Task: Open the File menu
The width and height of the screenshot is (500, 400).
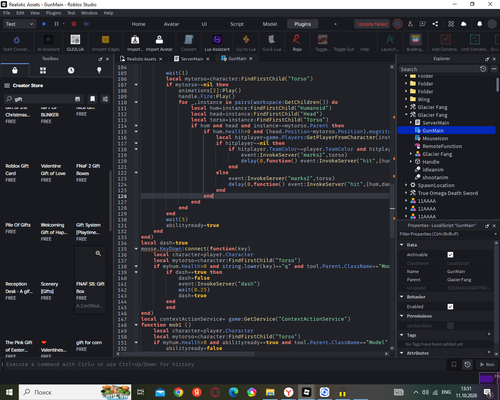Action: (x=7, y=13)
